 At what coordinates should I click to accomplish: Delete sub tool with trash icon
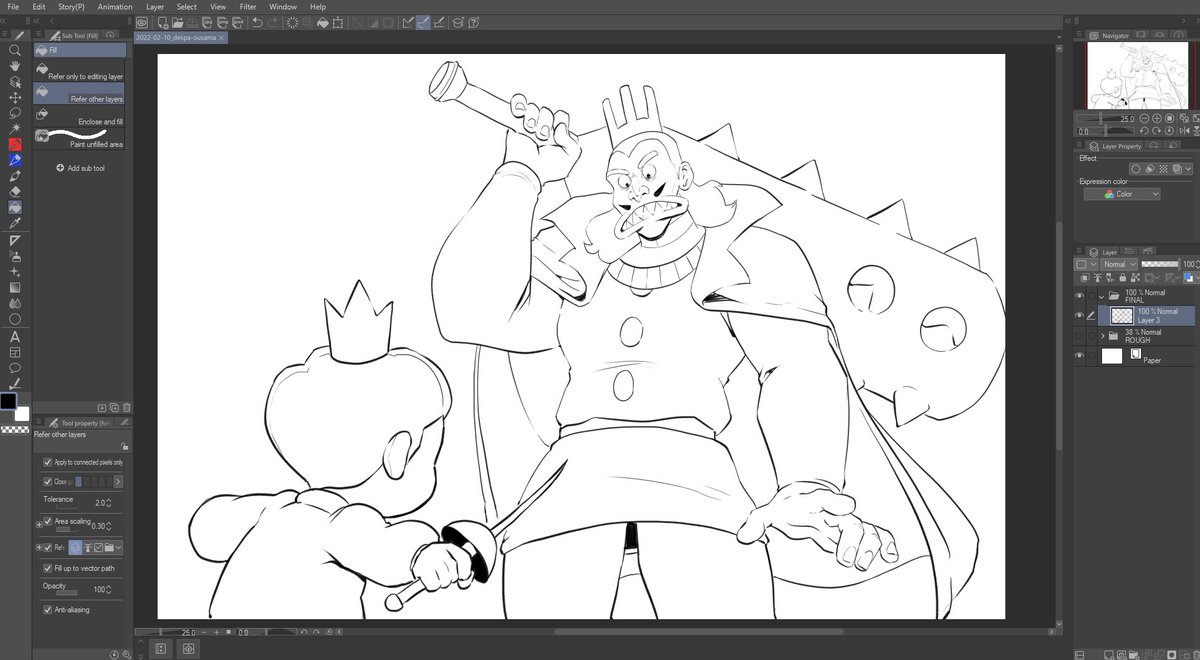click(x=127, y=408)
